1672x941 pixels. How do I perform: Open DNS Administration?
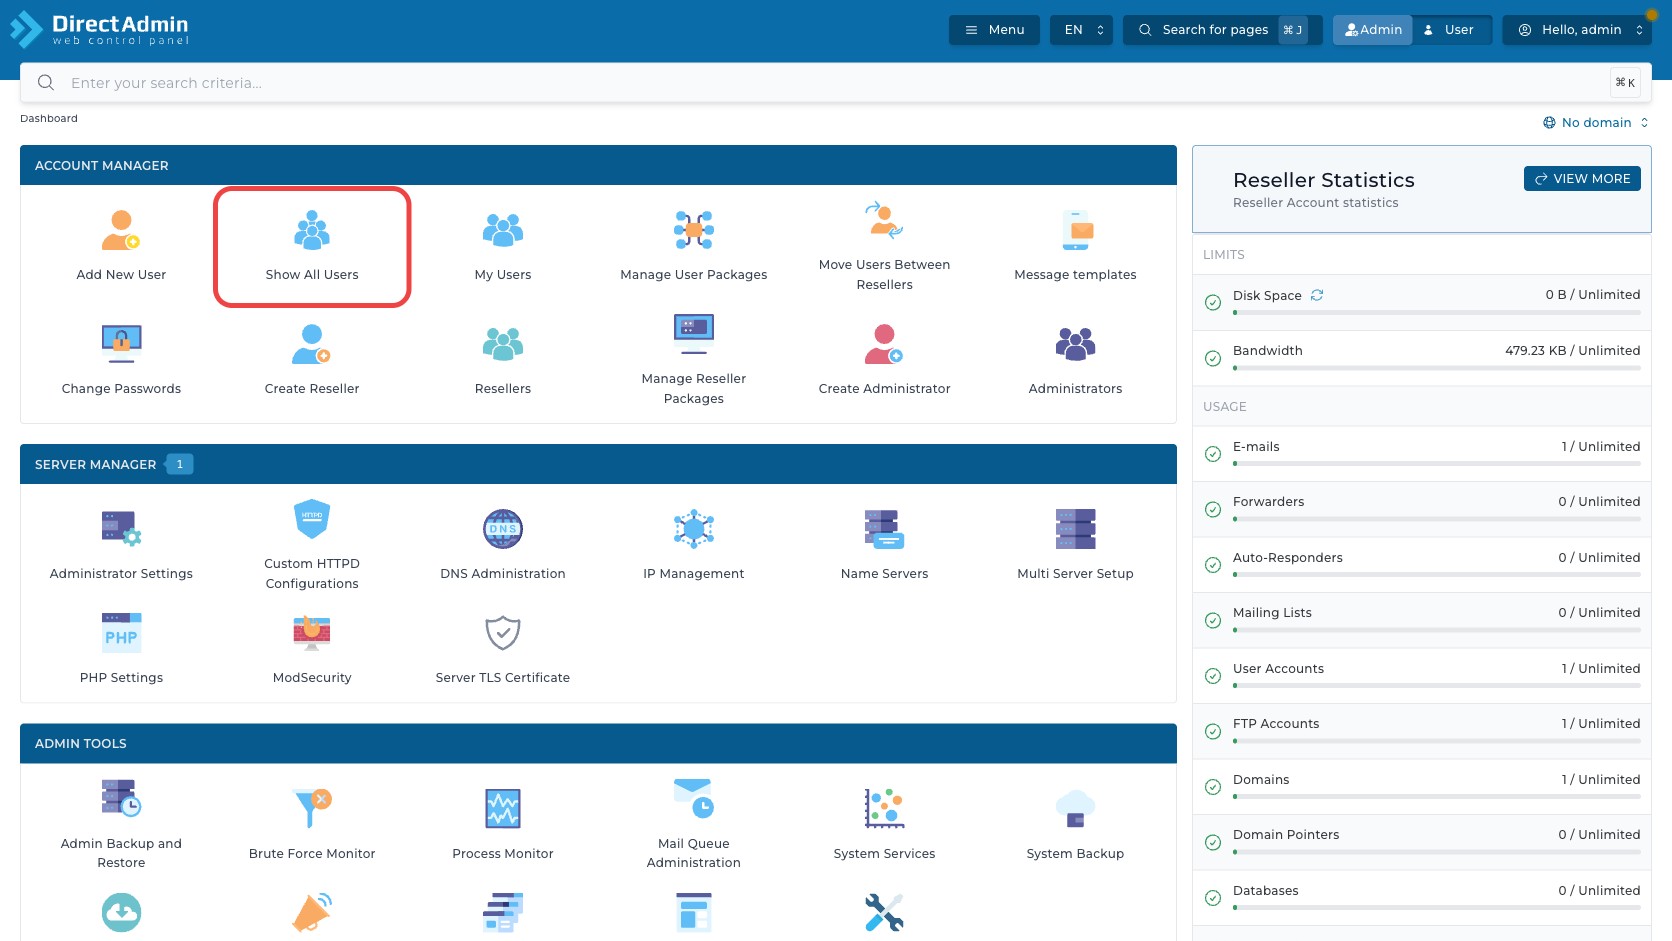(503, 544)
